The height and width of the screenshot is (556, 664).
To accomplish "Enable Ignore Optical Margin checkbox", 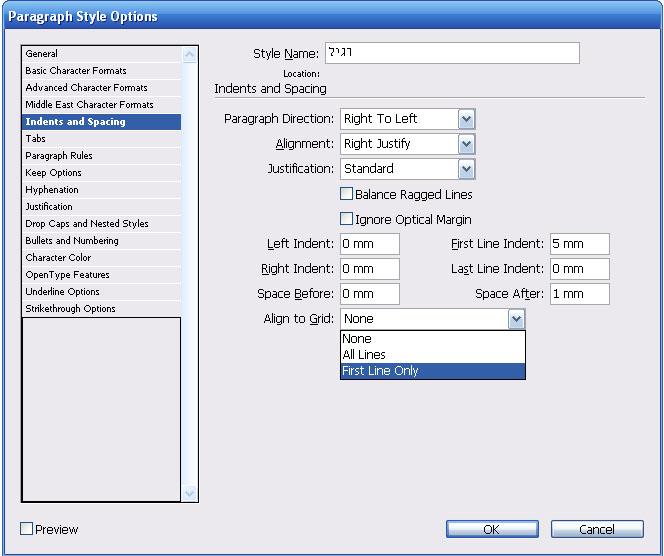I will (x=346, y=219).
